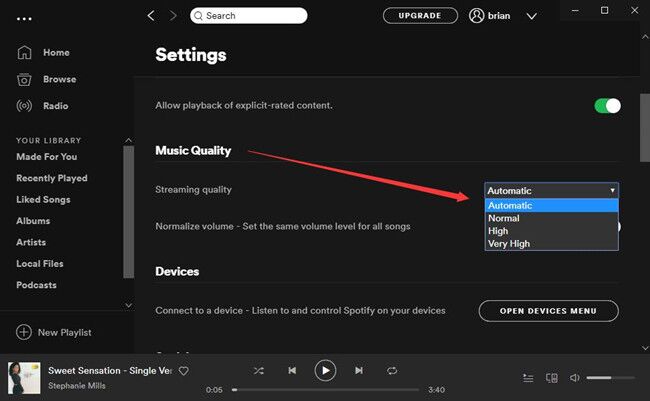Go back with the left arrow
Viewport: 650px width, 401px height.
point(151,16)
